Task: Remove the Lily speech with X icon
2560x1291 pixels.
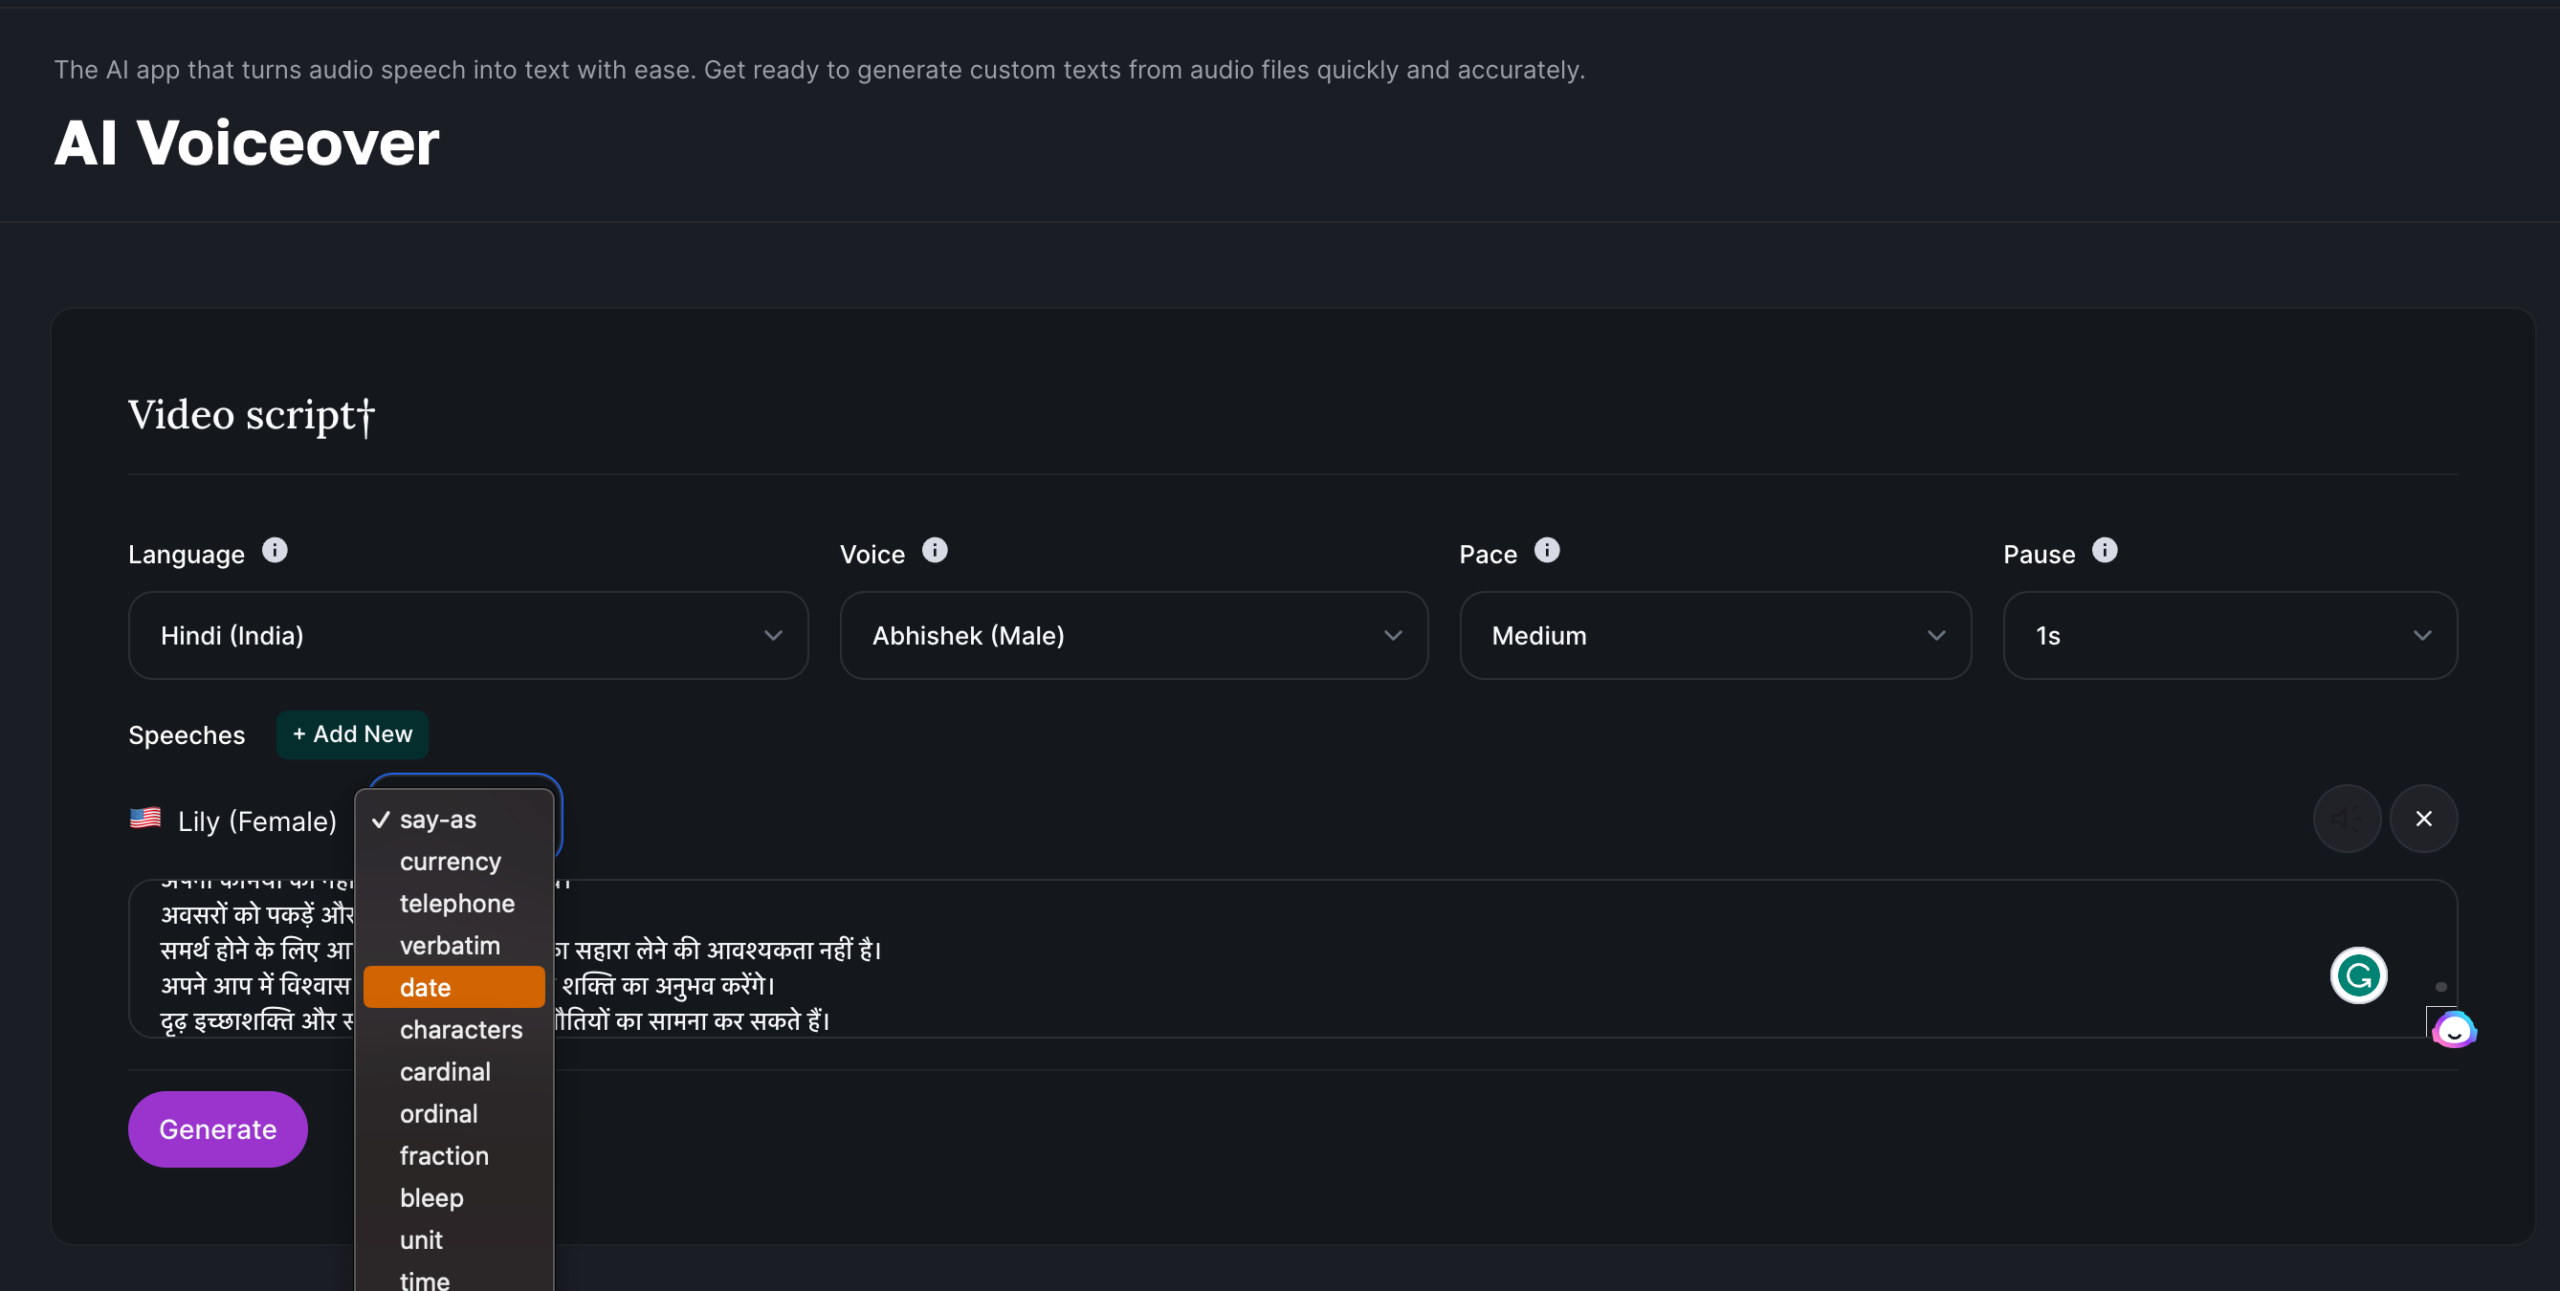Action: (x=2423, y=819)
